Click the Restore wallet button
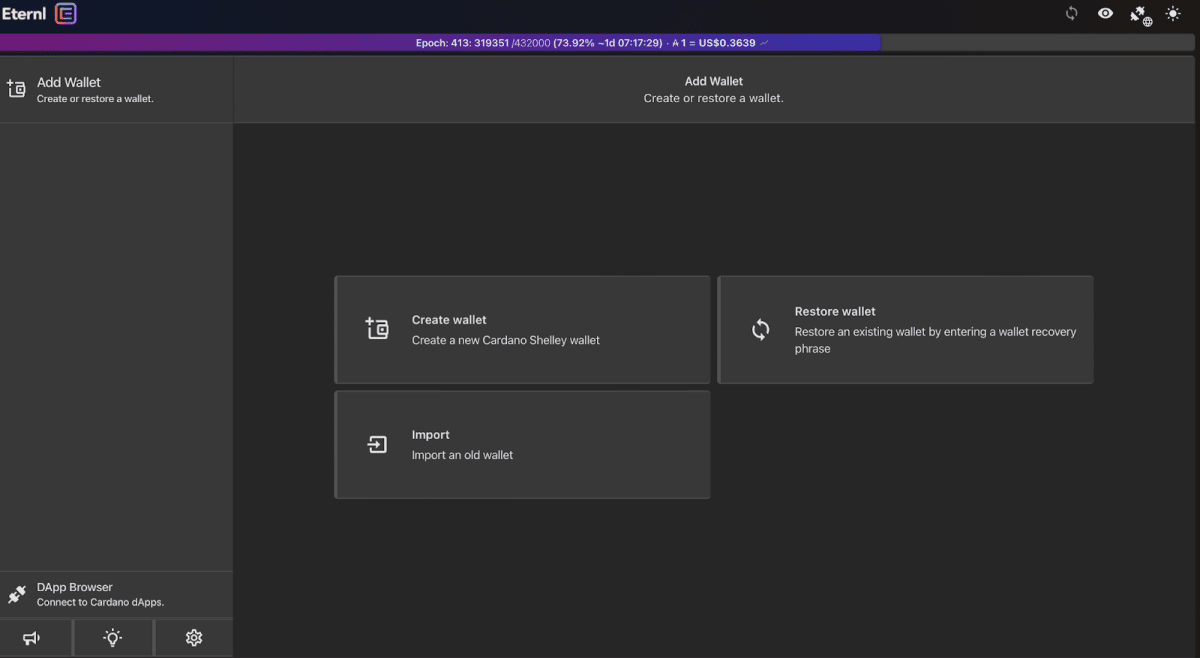This screenshot has height=658, width=1200. click(x=905, y=329)
